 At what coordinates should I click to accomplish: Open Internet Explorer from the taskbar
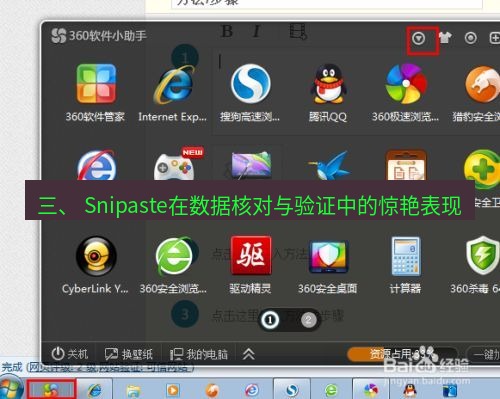(95, 390)
